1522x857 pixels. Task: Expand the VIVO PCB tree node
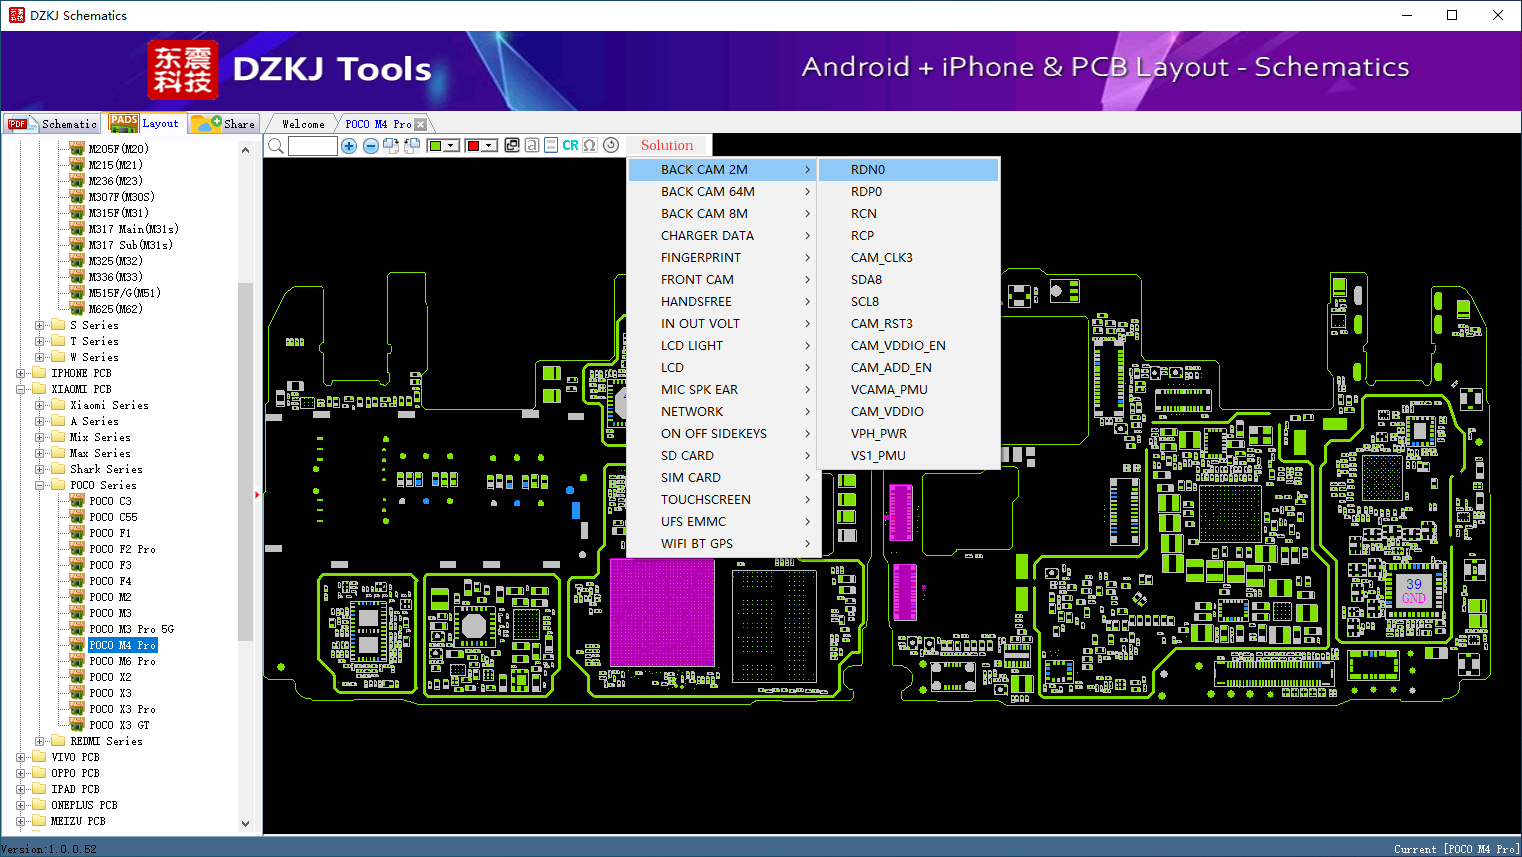click(x=21, y=757)
